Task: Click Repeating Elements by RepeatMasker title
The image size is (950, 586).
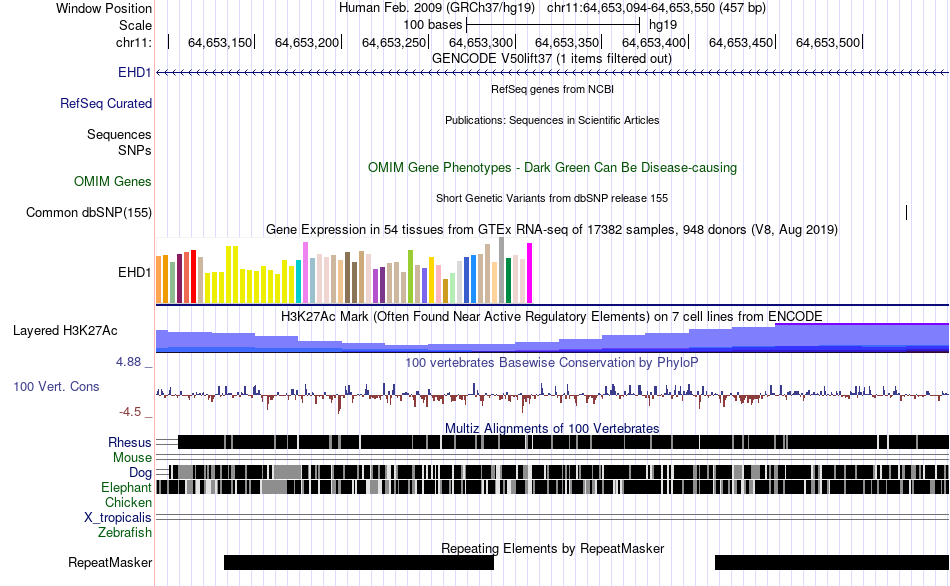Action: point(553,548)
